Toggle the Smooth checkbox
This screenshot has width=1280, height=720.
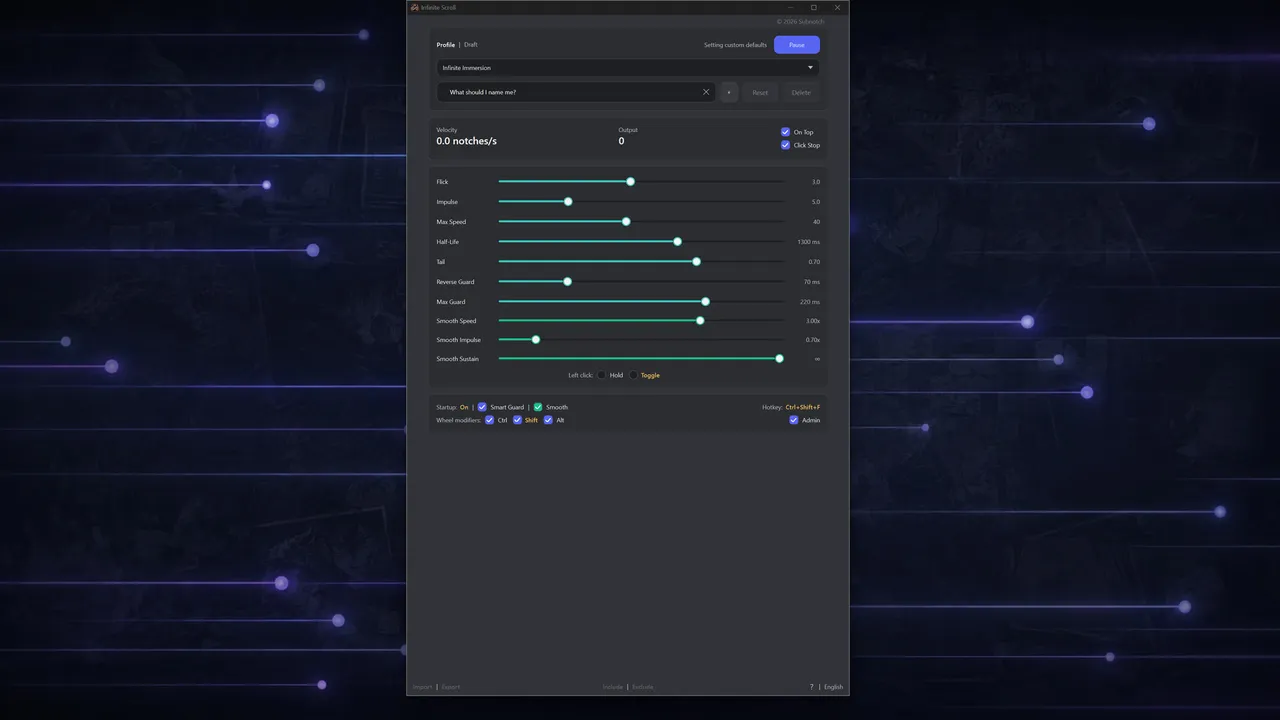[538, 407]
